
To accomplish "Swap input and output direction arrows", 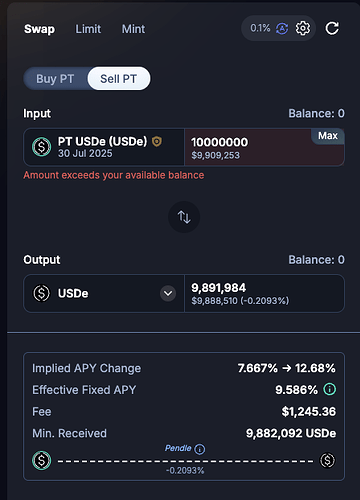I will click(184, 217).
